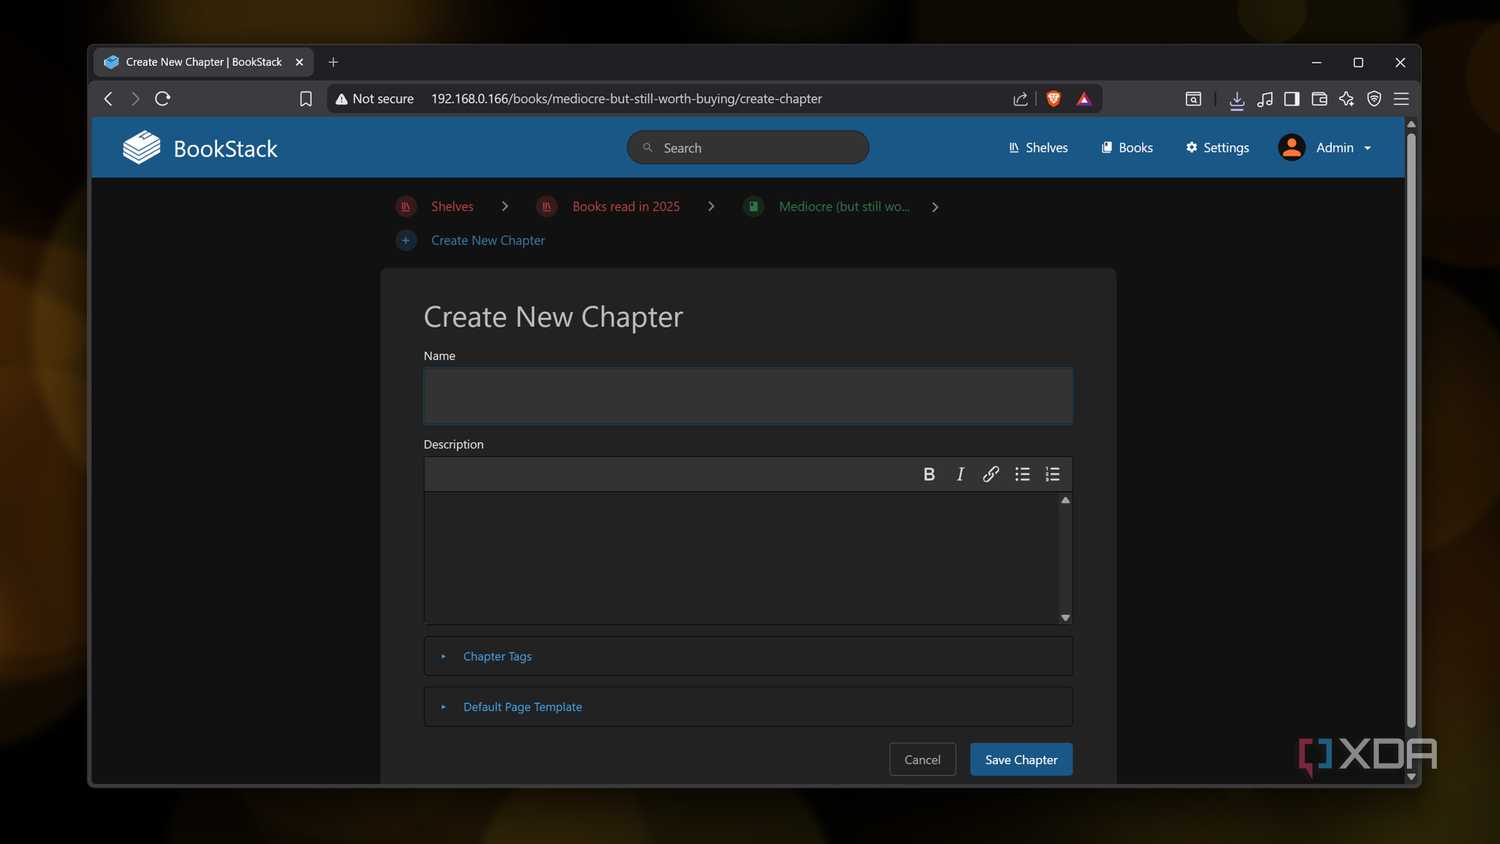This screenshot has width=1500, height=844.
Task: Open the browser hamburger menu
Action: click(1401, 99)
